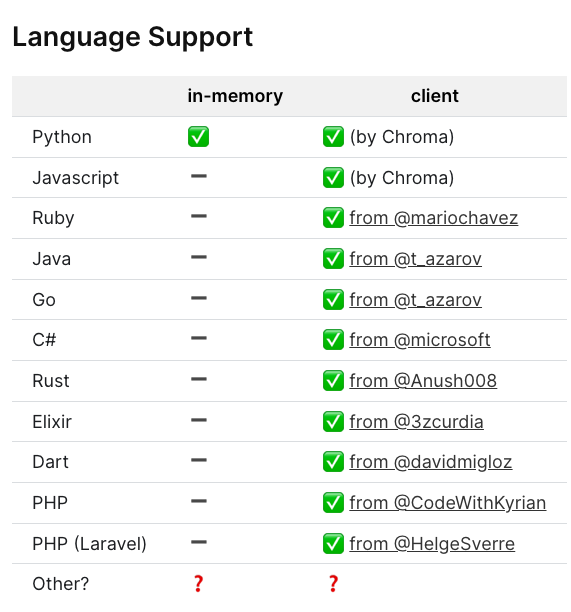Click the Java client green check mark
This screenshot has width=571, height=612.
tap(333, 258)
